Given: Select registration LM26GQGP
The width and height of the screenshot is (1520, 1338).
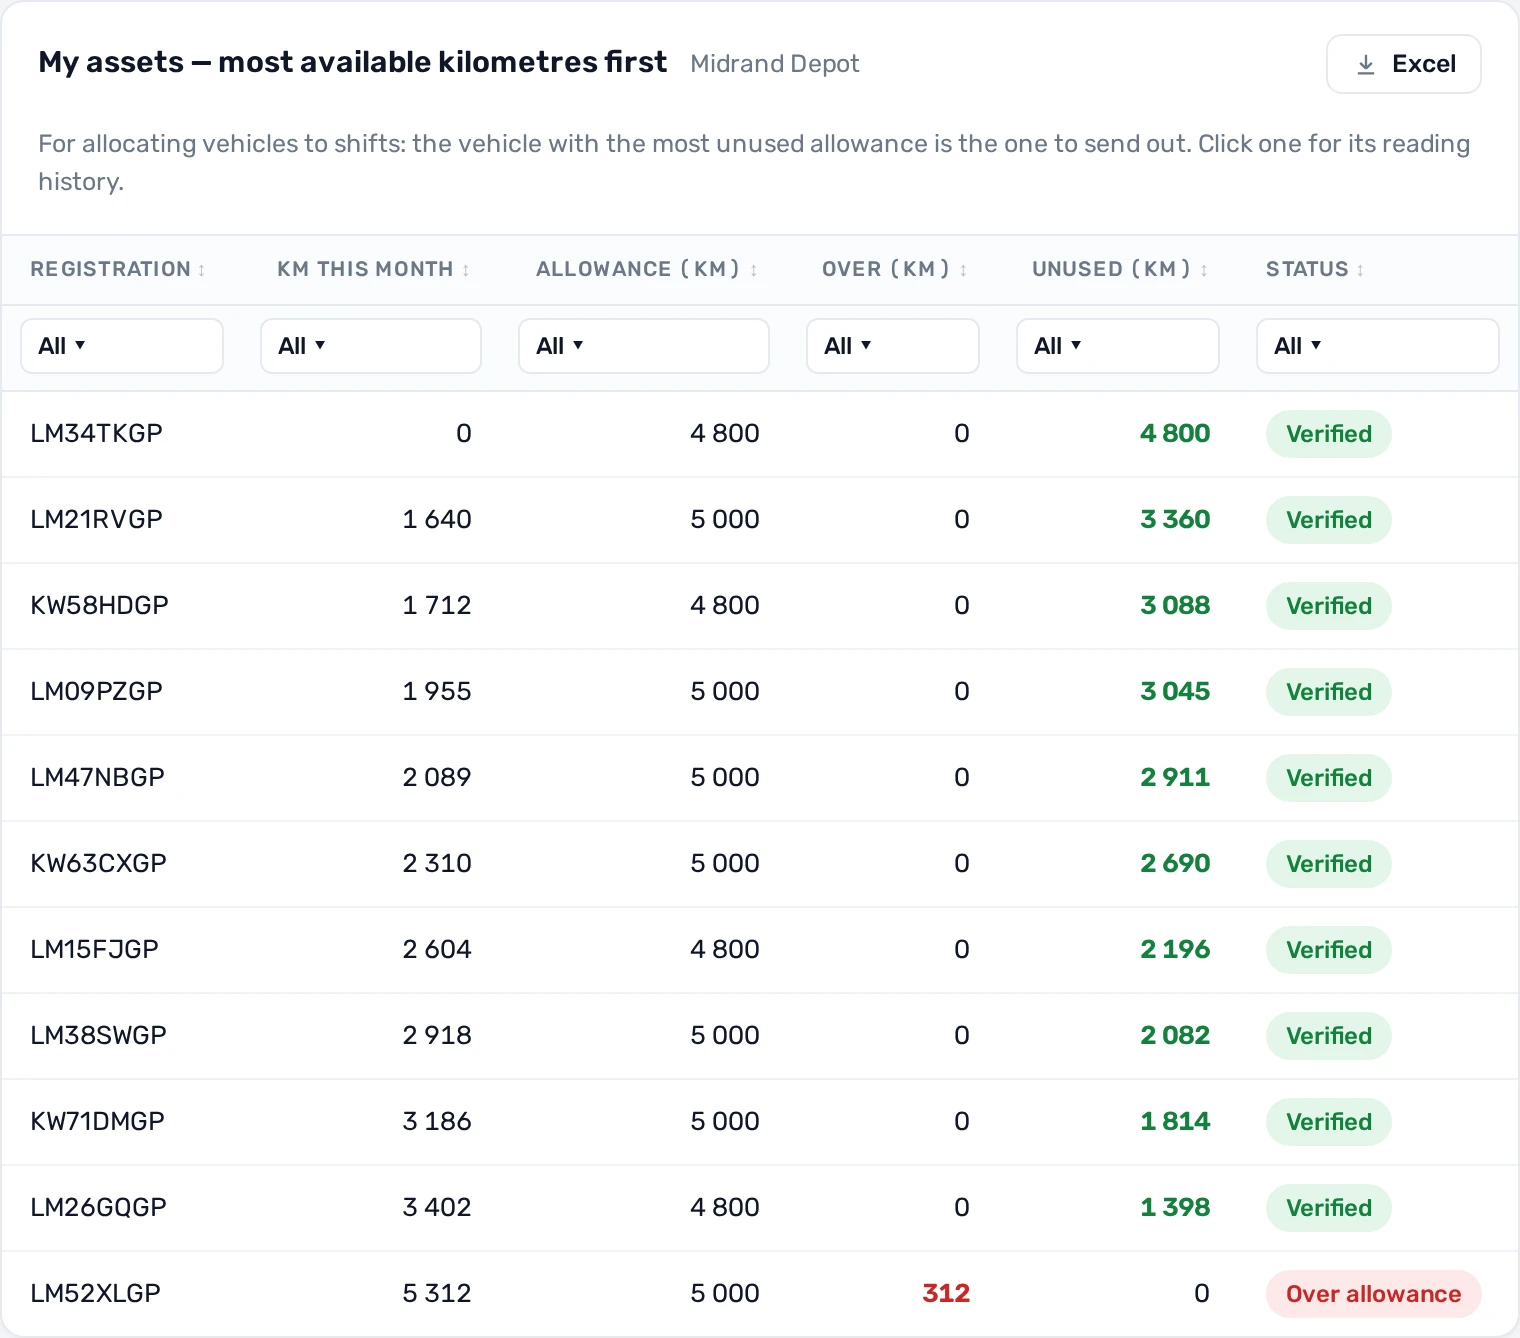Looking at the screenshot, I should [x=98, y=1207].
